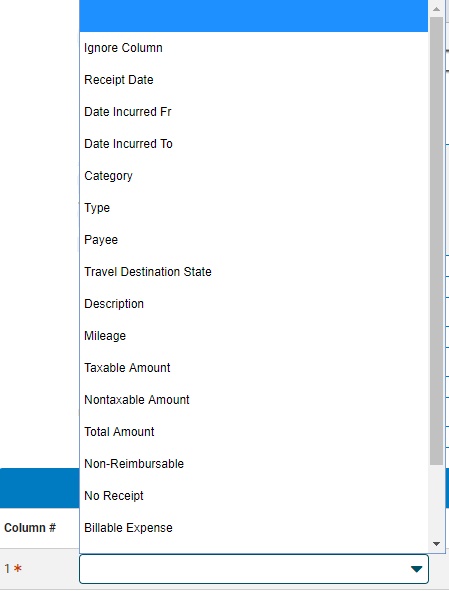Select the Description option
The height and width of the screenshot is (591, 449).
pyautogui.click(x=254, y=304)
